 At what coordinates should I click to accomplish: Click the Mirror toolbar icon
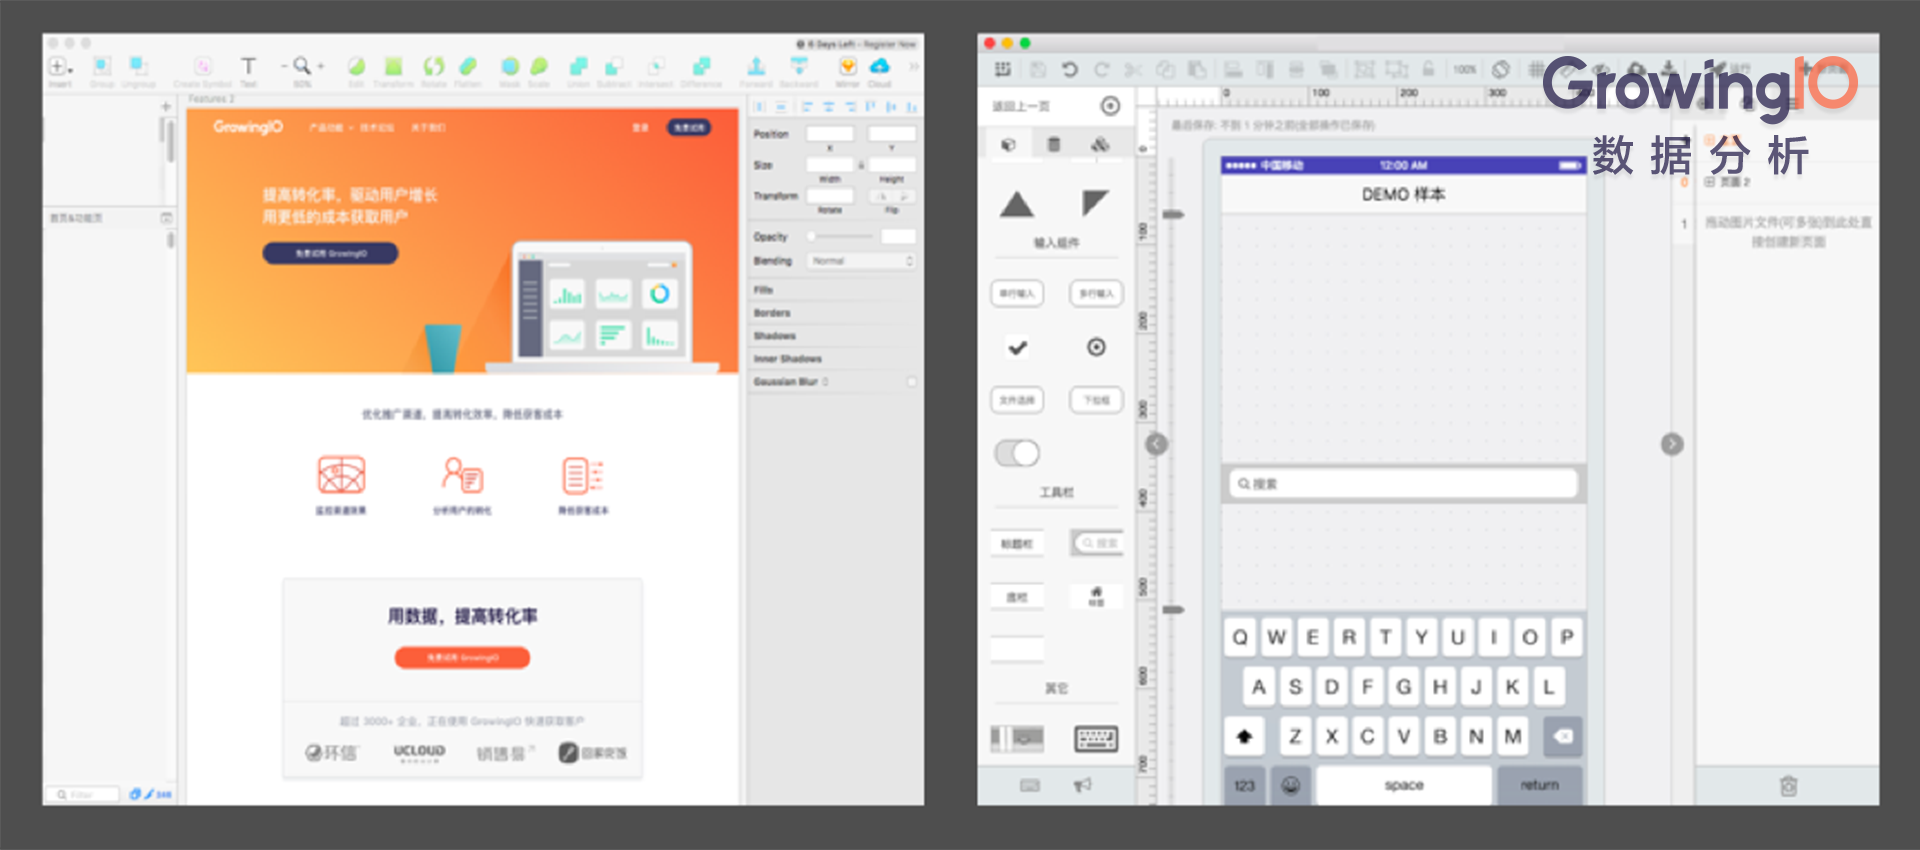tap(847, 67)
